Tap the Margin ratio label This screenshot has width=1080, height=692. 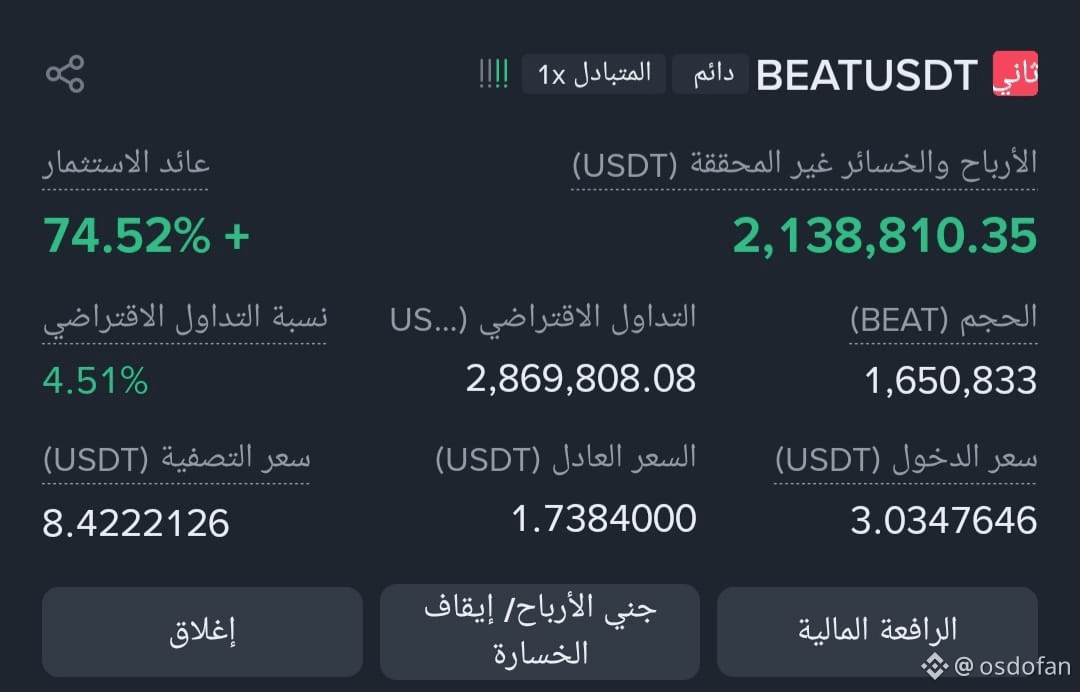point(185,319)
